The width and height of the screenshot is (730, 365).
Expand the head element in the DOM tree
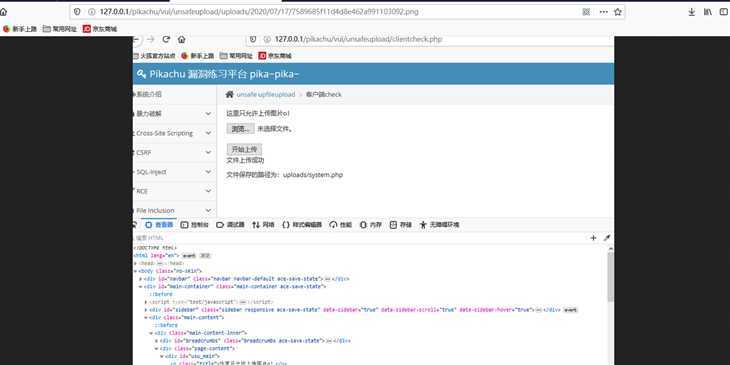135,263
